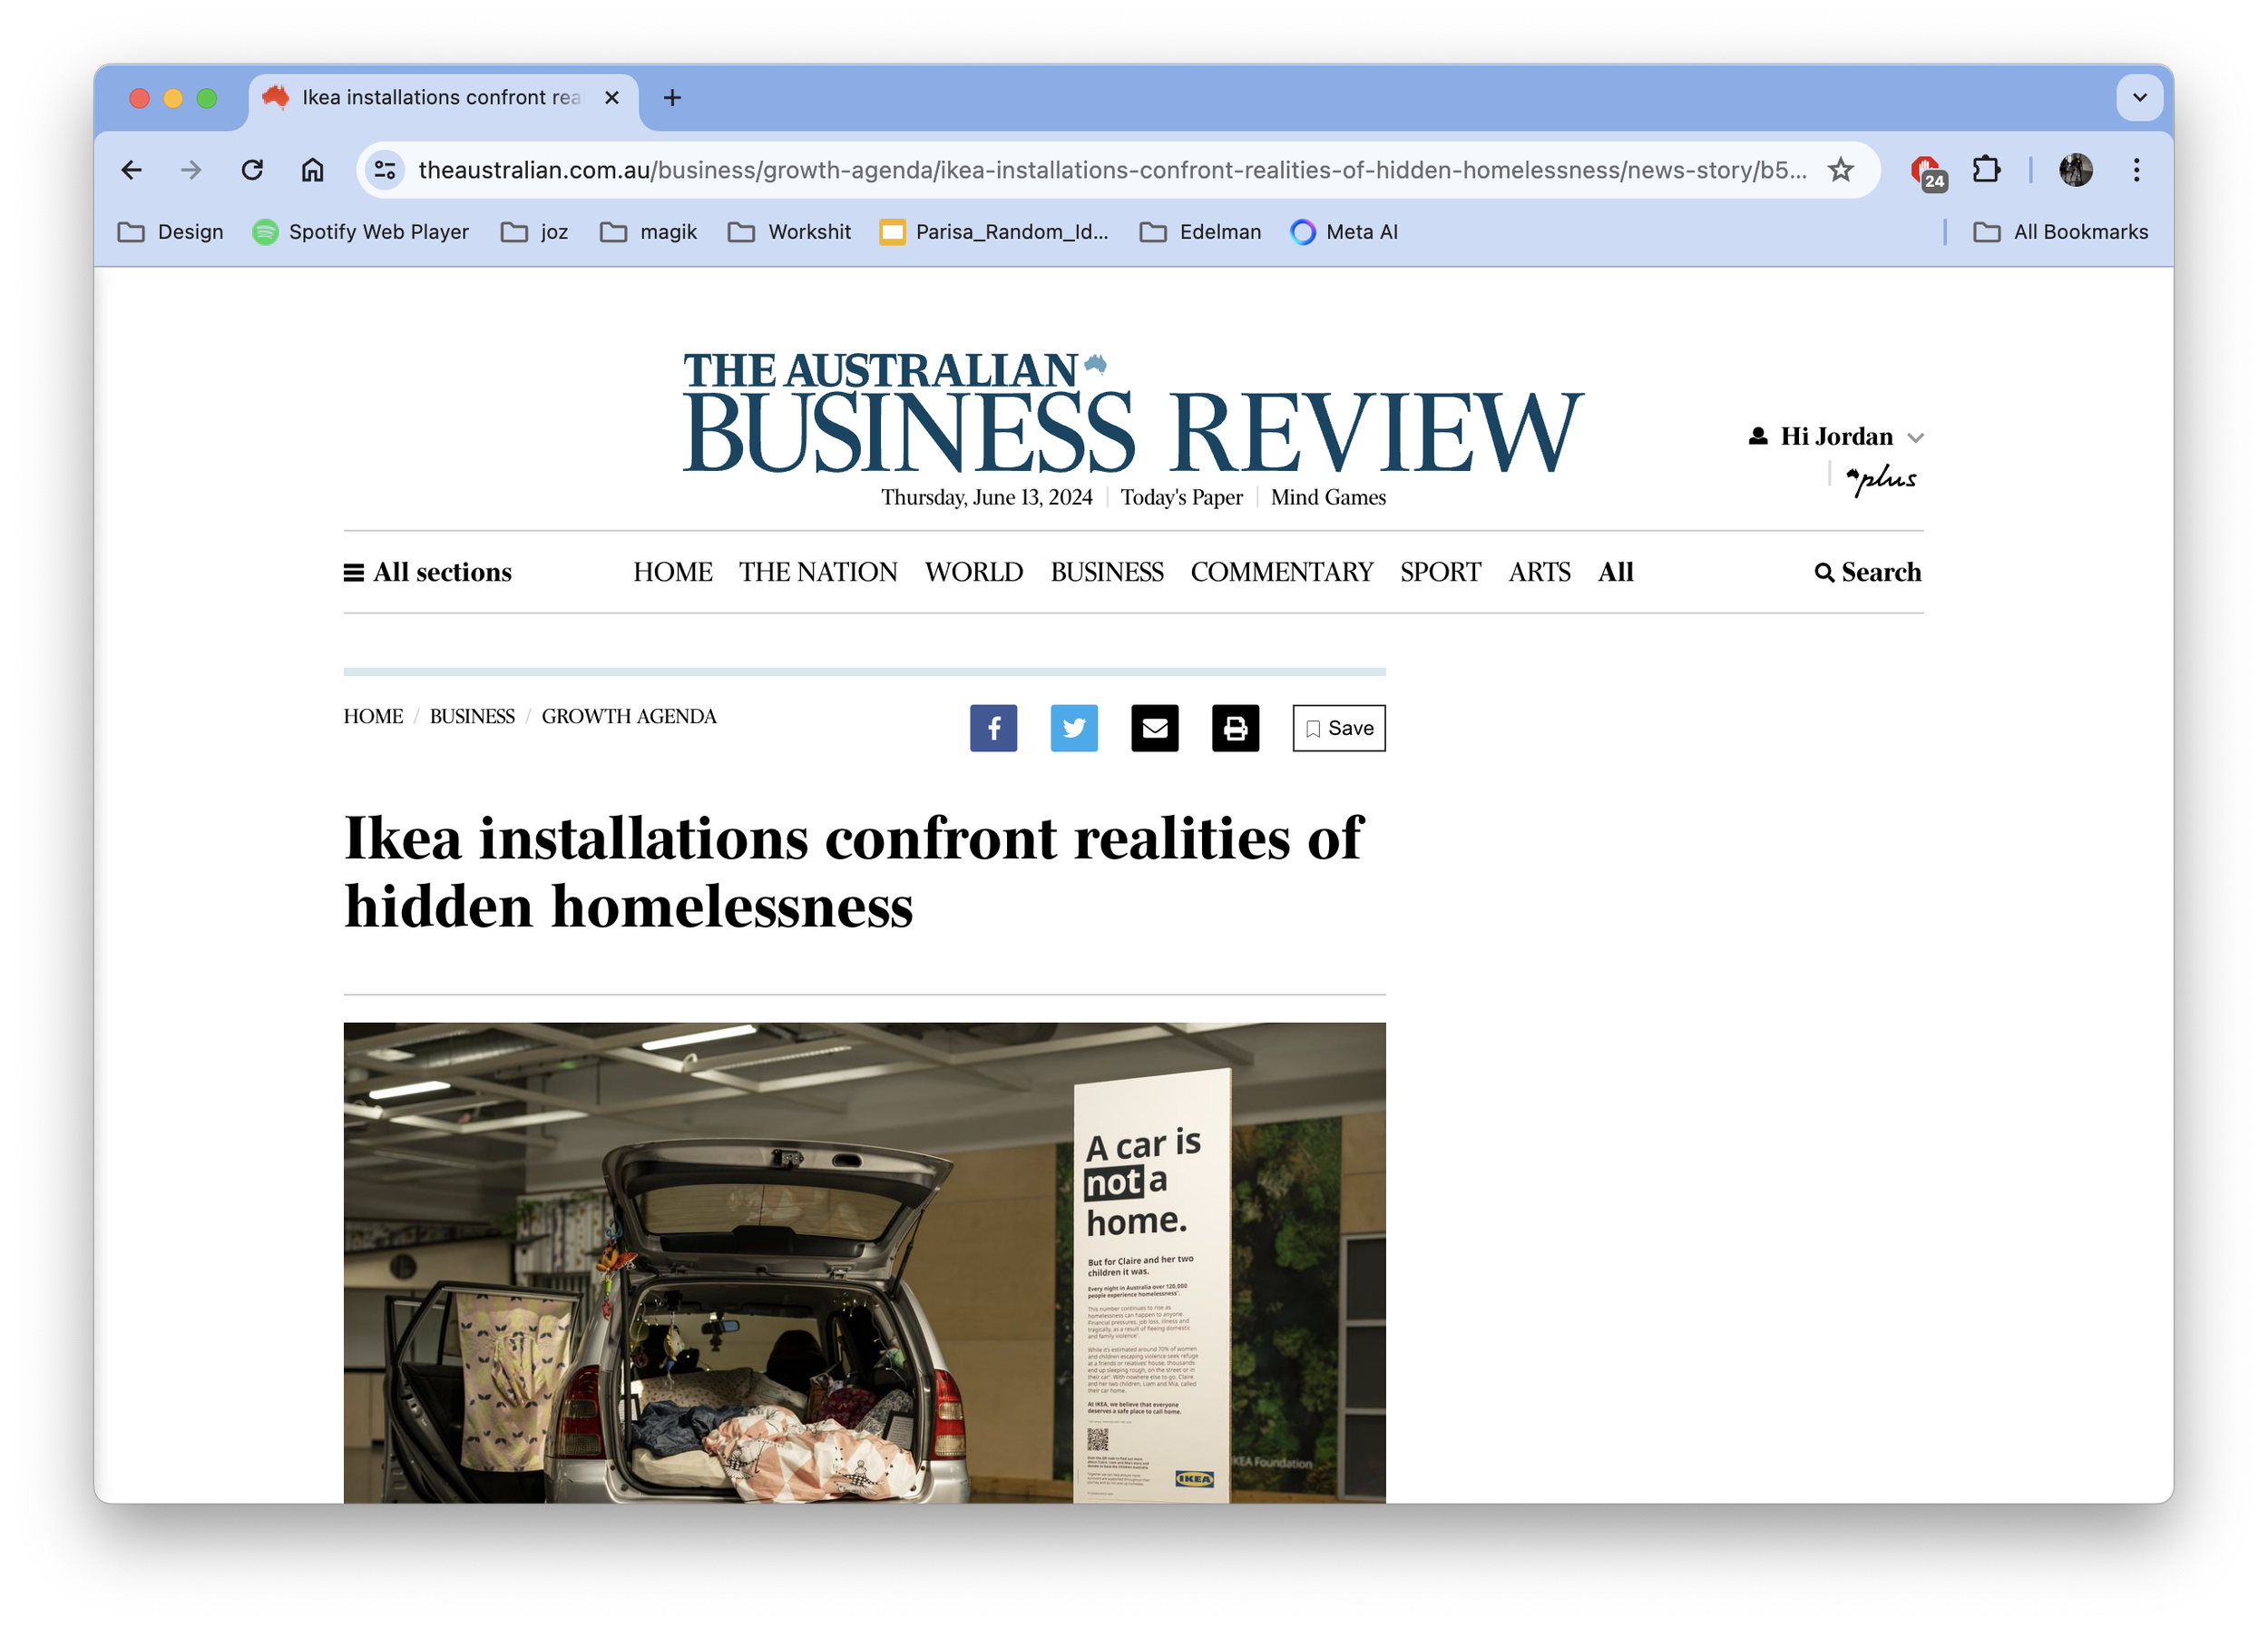
Task: Share article on Twitter
Action: pyautogui.click(x=1074, y=728)
